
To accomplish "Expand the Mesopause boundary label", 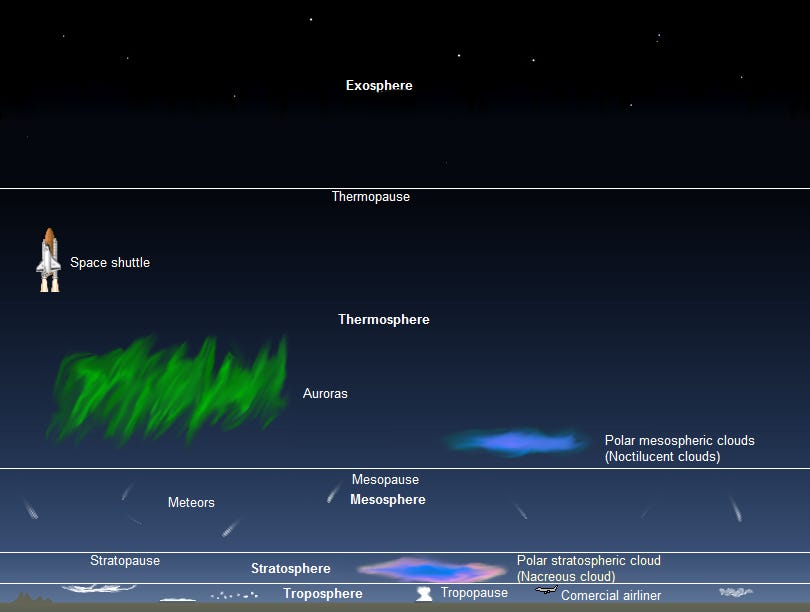I will pos(386,479).
